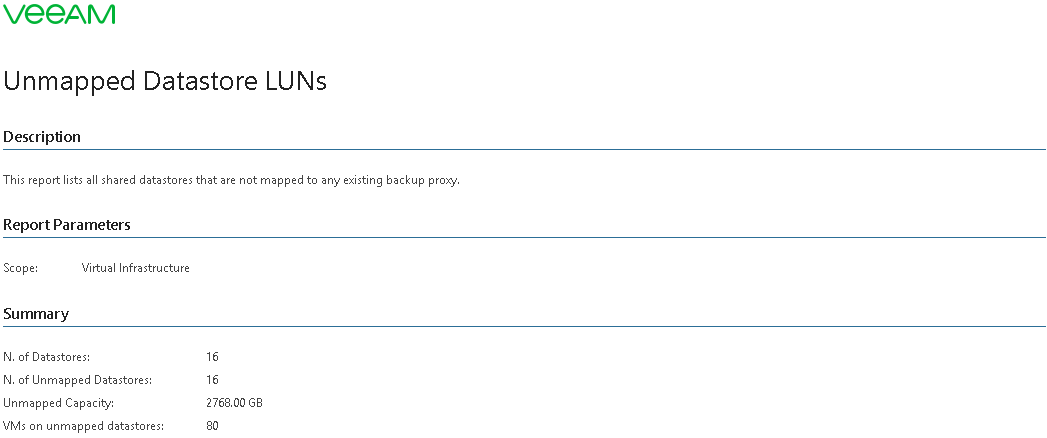The image size is (1047, 438).
Task: Click the Unmapped Capacity label
Action: point(59,403)
